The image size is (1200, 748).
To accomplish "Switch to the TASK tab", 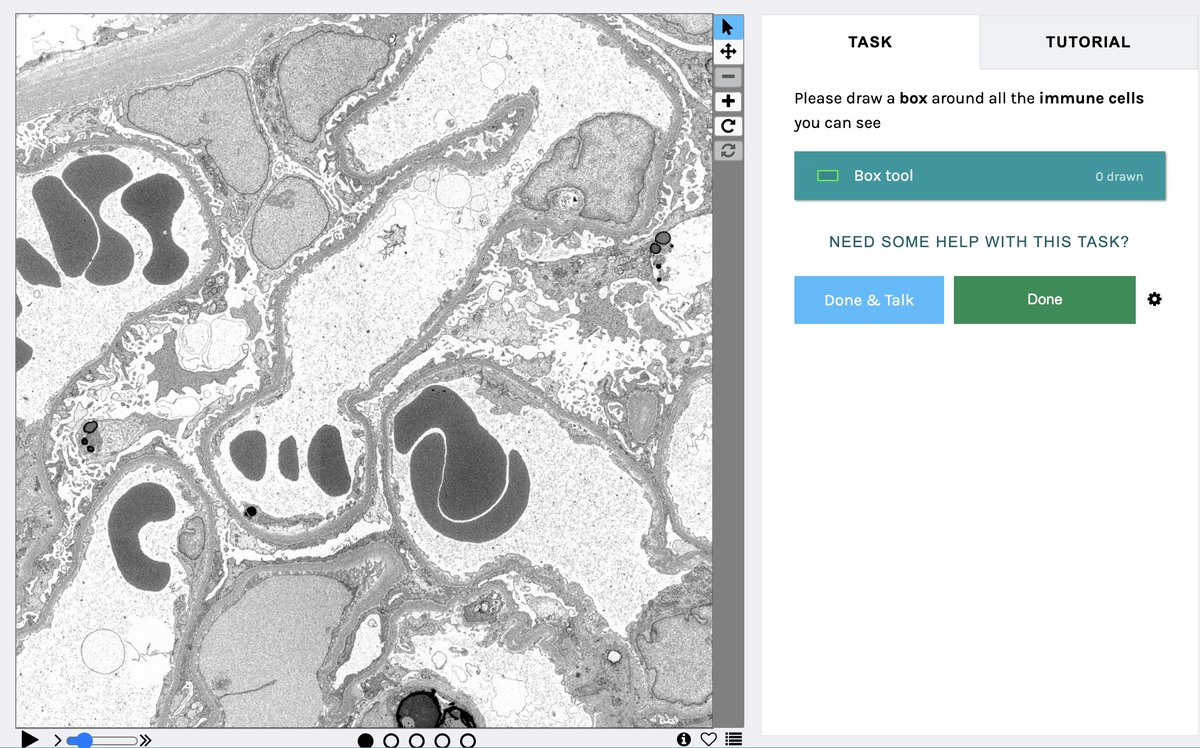I will [870, 42].
